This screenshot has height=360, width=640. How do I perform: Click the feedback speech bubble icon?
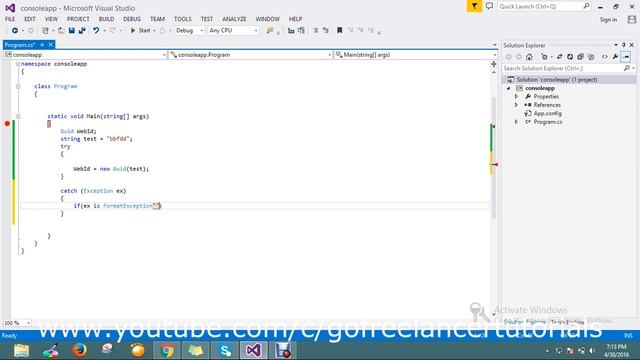(x=489, y=6)
